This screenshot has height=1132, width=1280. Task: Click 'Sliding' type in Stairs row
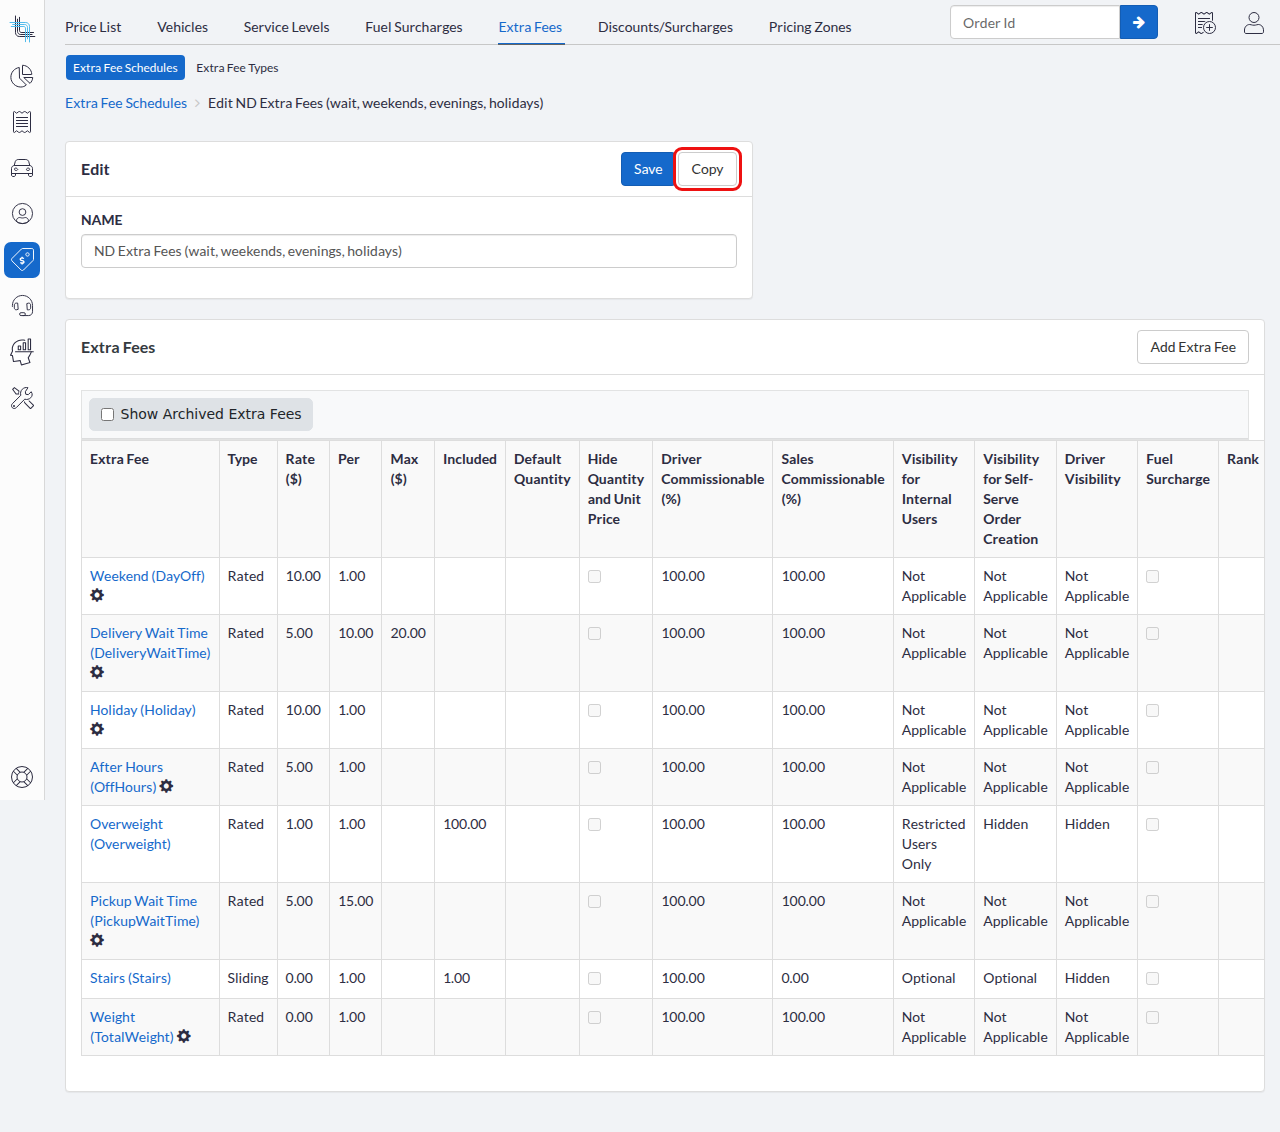click(248, 978)
